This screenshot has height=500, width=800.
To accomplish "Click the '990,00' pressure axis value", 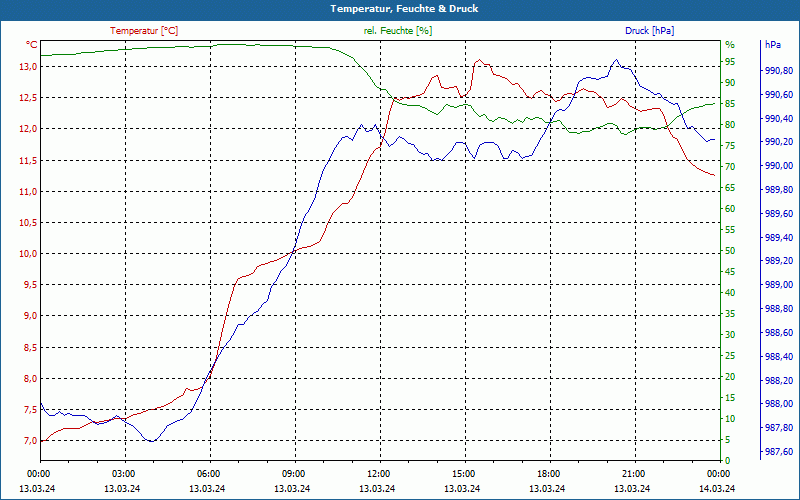I will tap(779, 166).
